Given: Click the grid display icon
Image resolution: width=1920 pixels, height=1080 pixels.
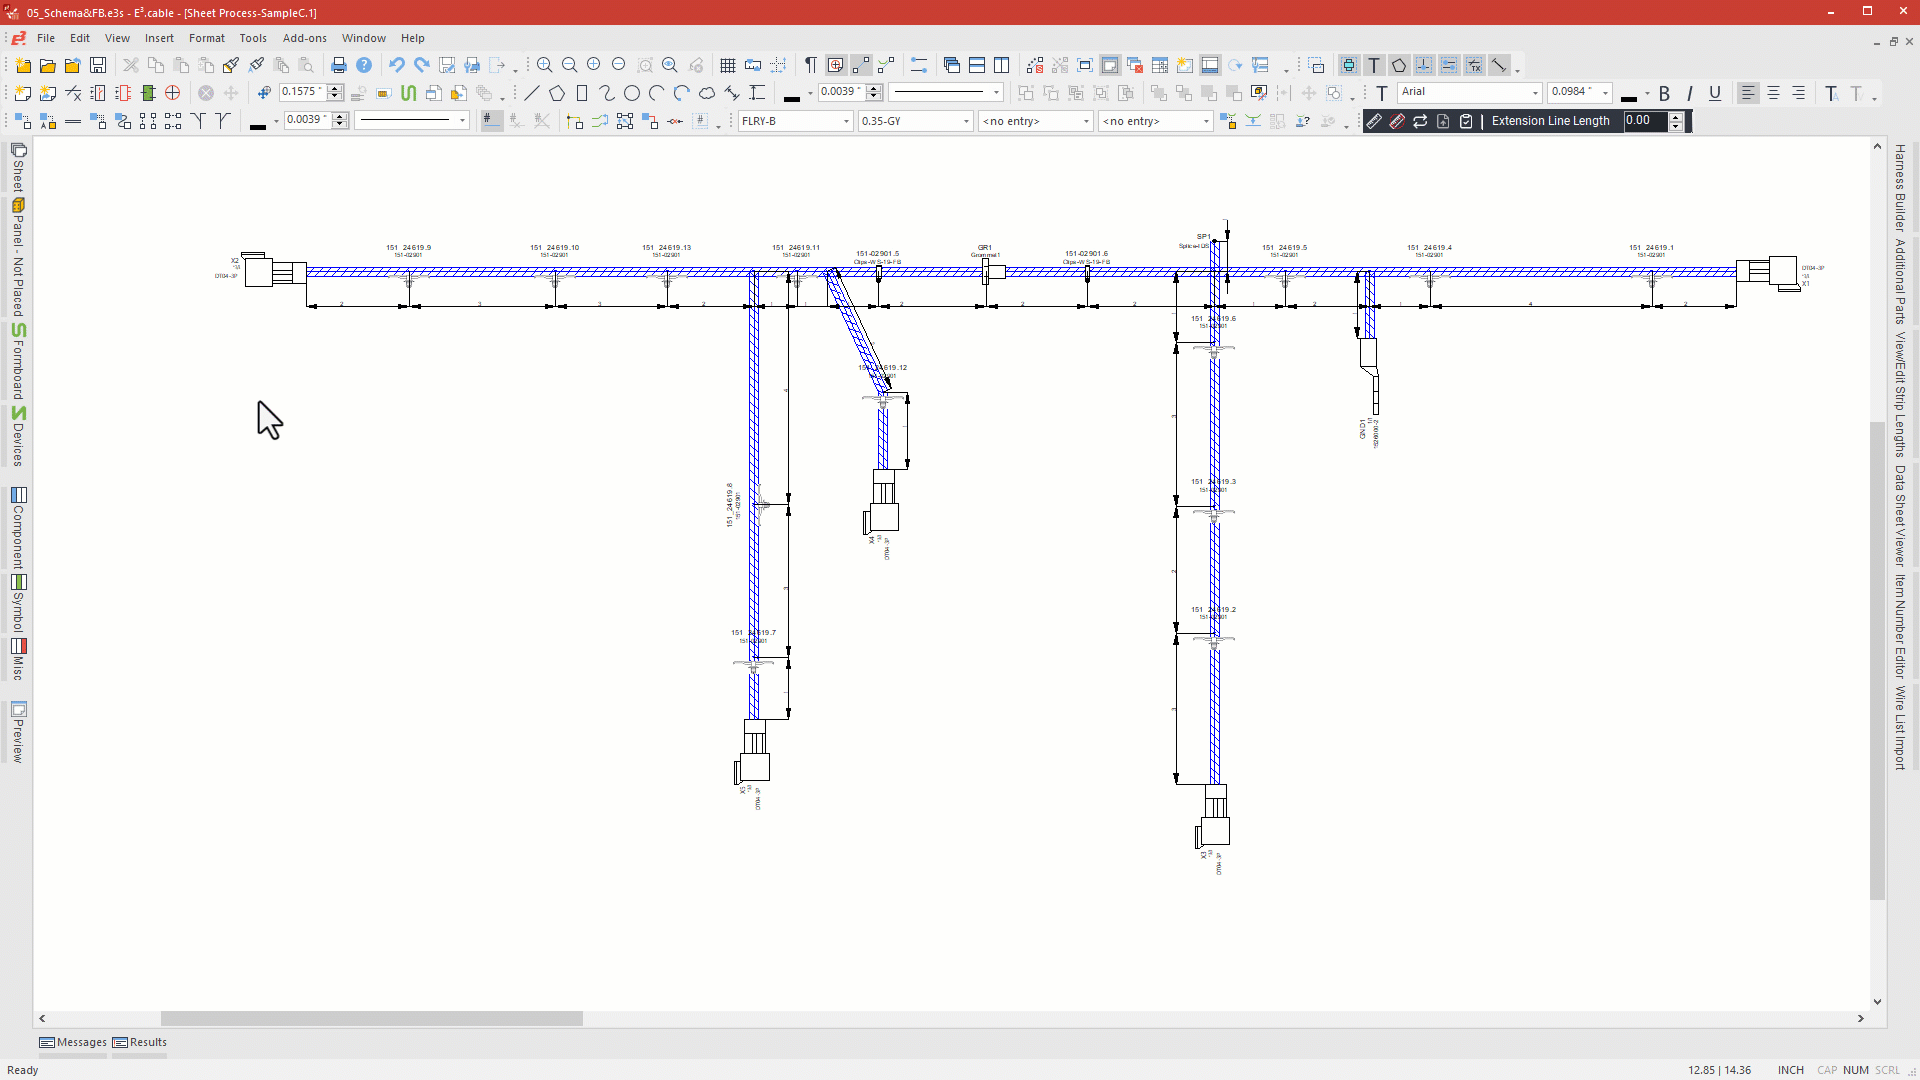Looking at the screenshot, I should click(x=728, y=65).
